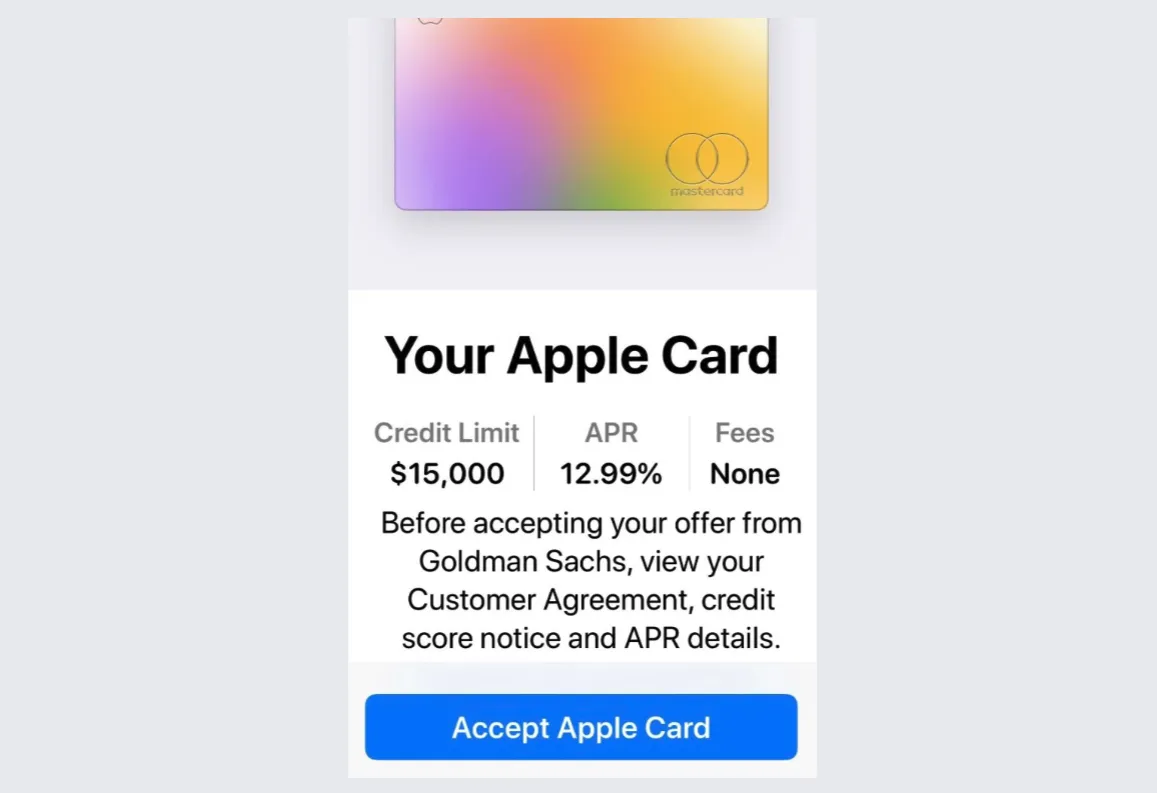Click the None fees value
The width and height of the screenshot is (1157, 793).
pos(745,474)
